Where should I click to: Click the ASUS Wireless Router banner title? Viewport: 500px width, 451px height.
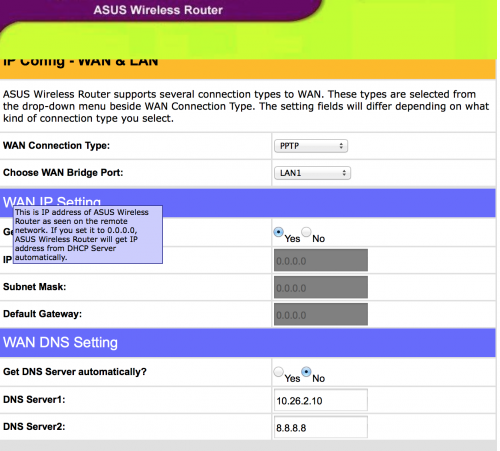coord(158,10)
